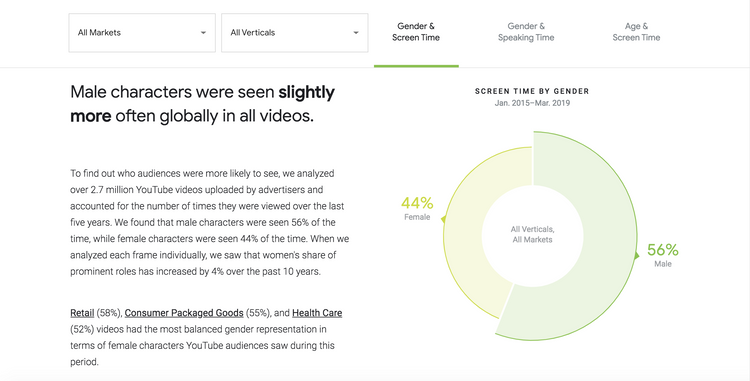Click the 44% Female label

coord(417,208)
